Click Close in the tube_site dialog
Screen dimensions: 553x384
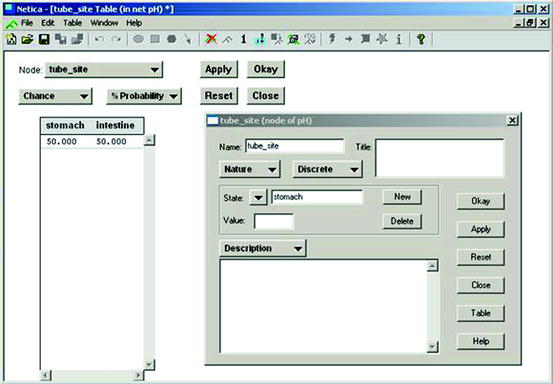[x=481, y=285]
